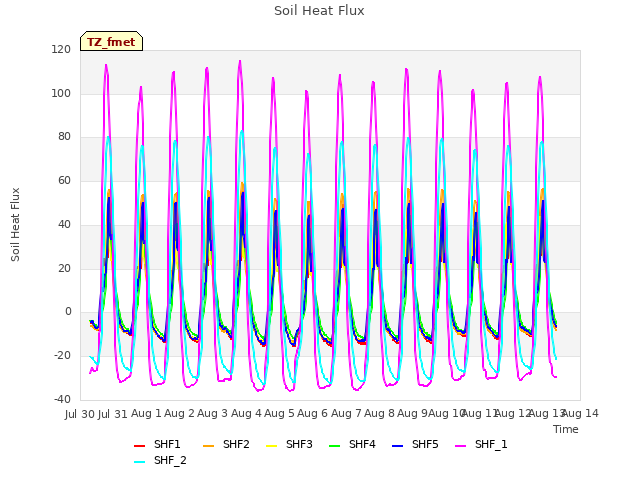Screen dimensions: 640x480
Task: Select the SHF_2 legend entry
Action: [x=160, y=460]
